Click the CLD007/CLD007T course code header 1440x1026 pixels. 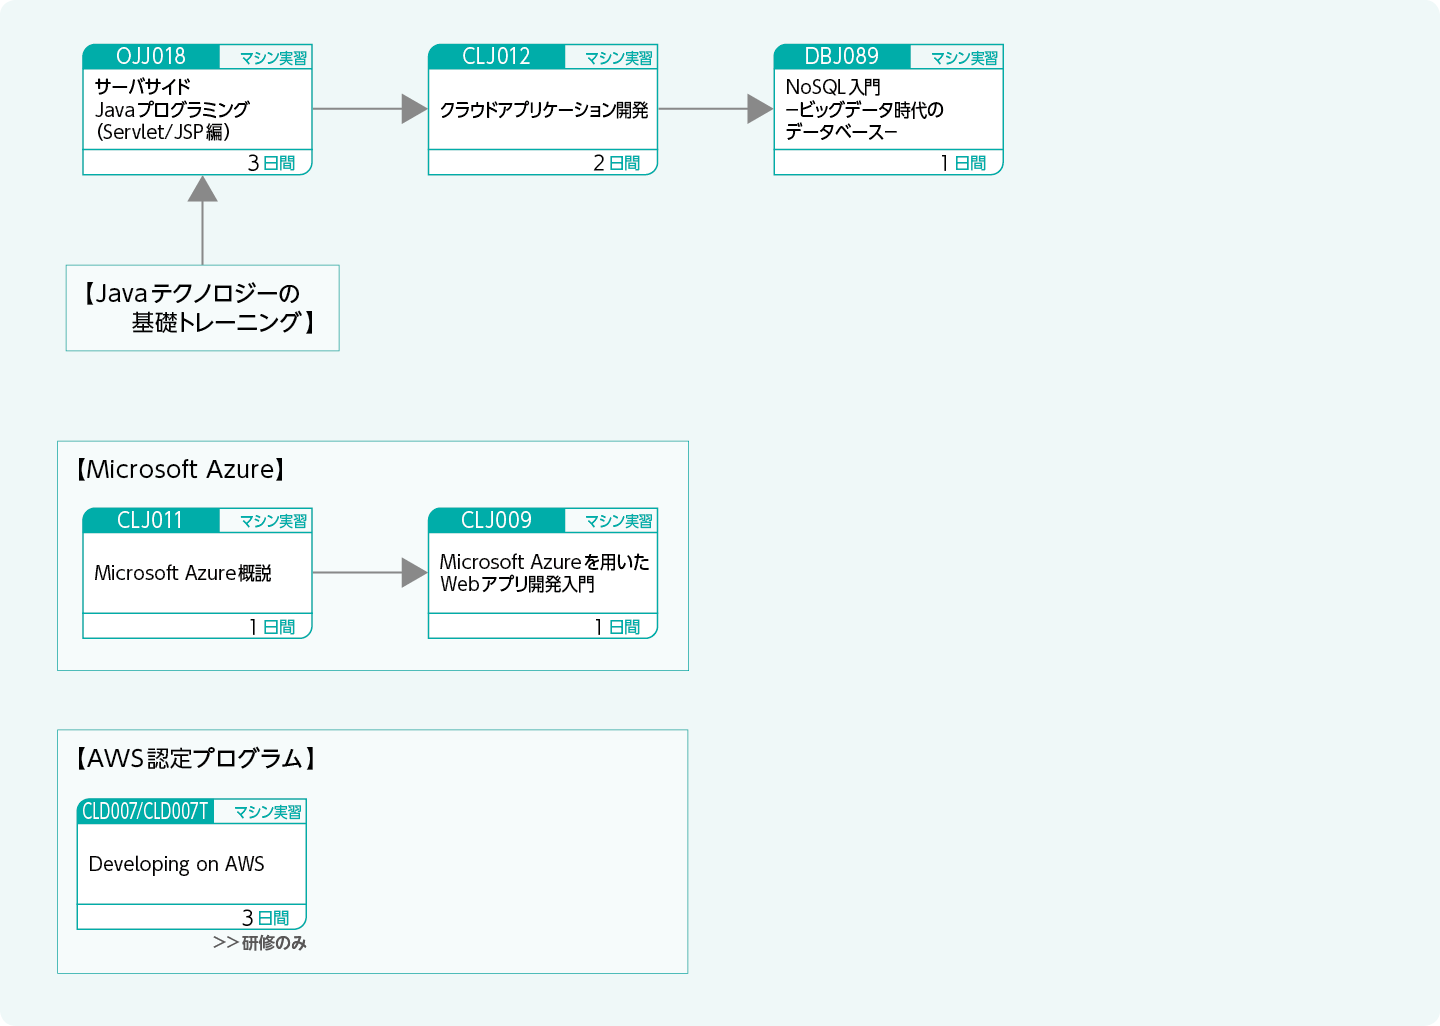tap(145, 811)
